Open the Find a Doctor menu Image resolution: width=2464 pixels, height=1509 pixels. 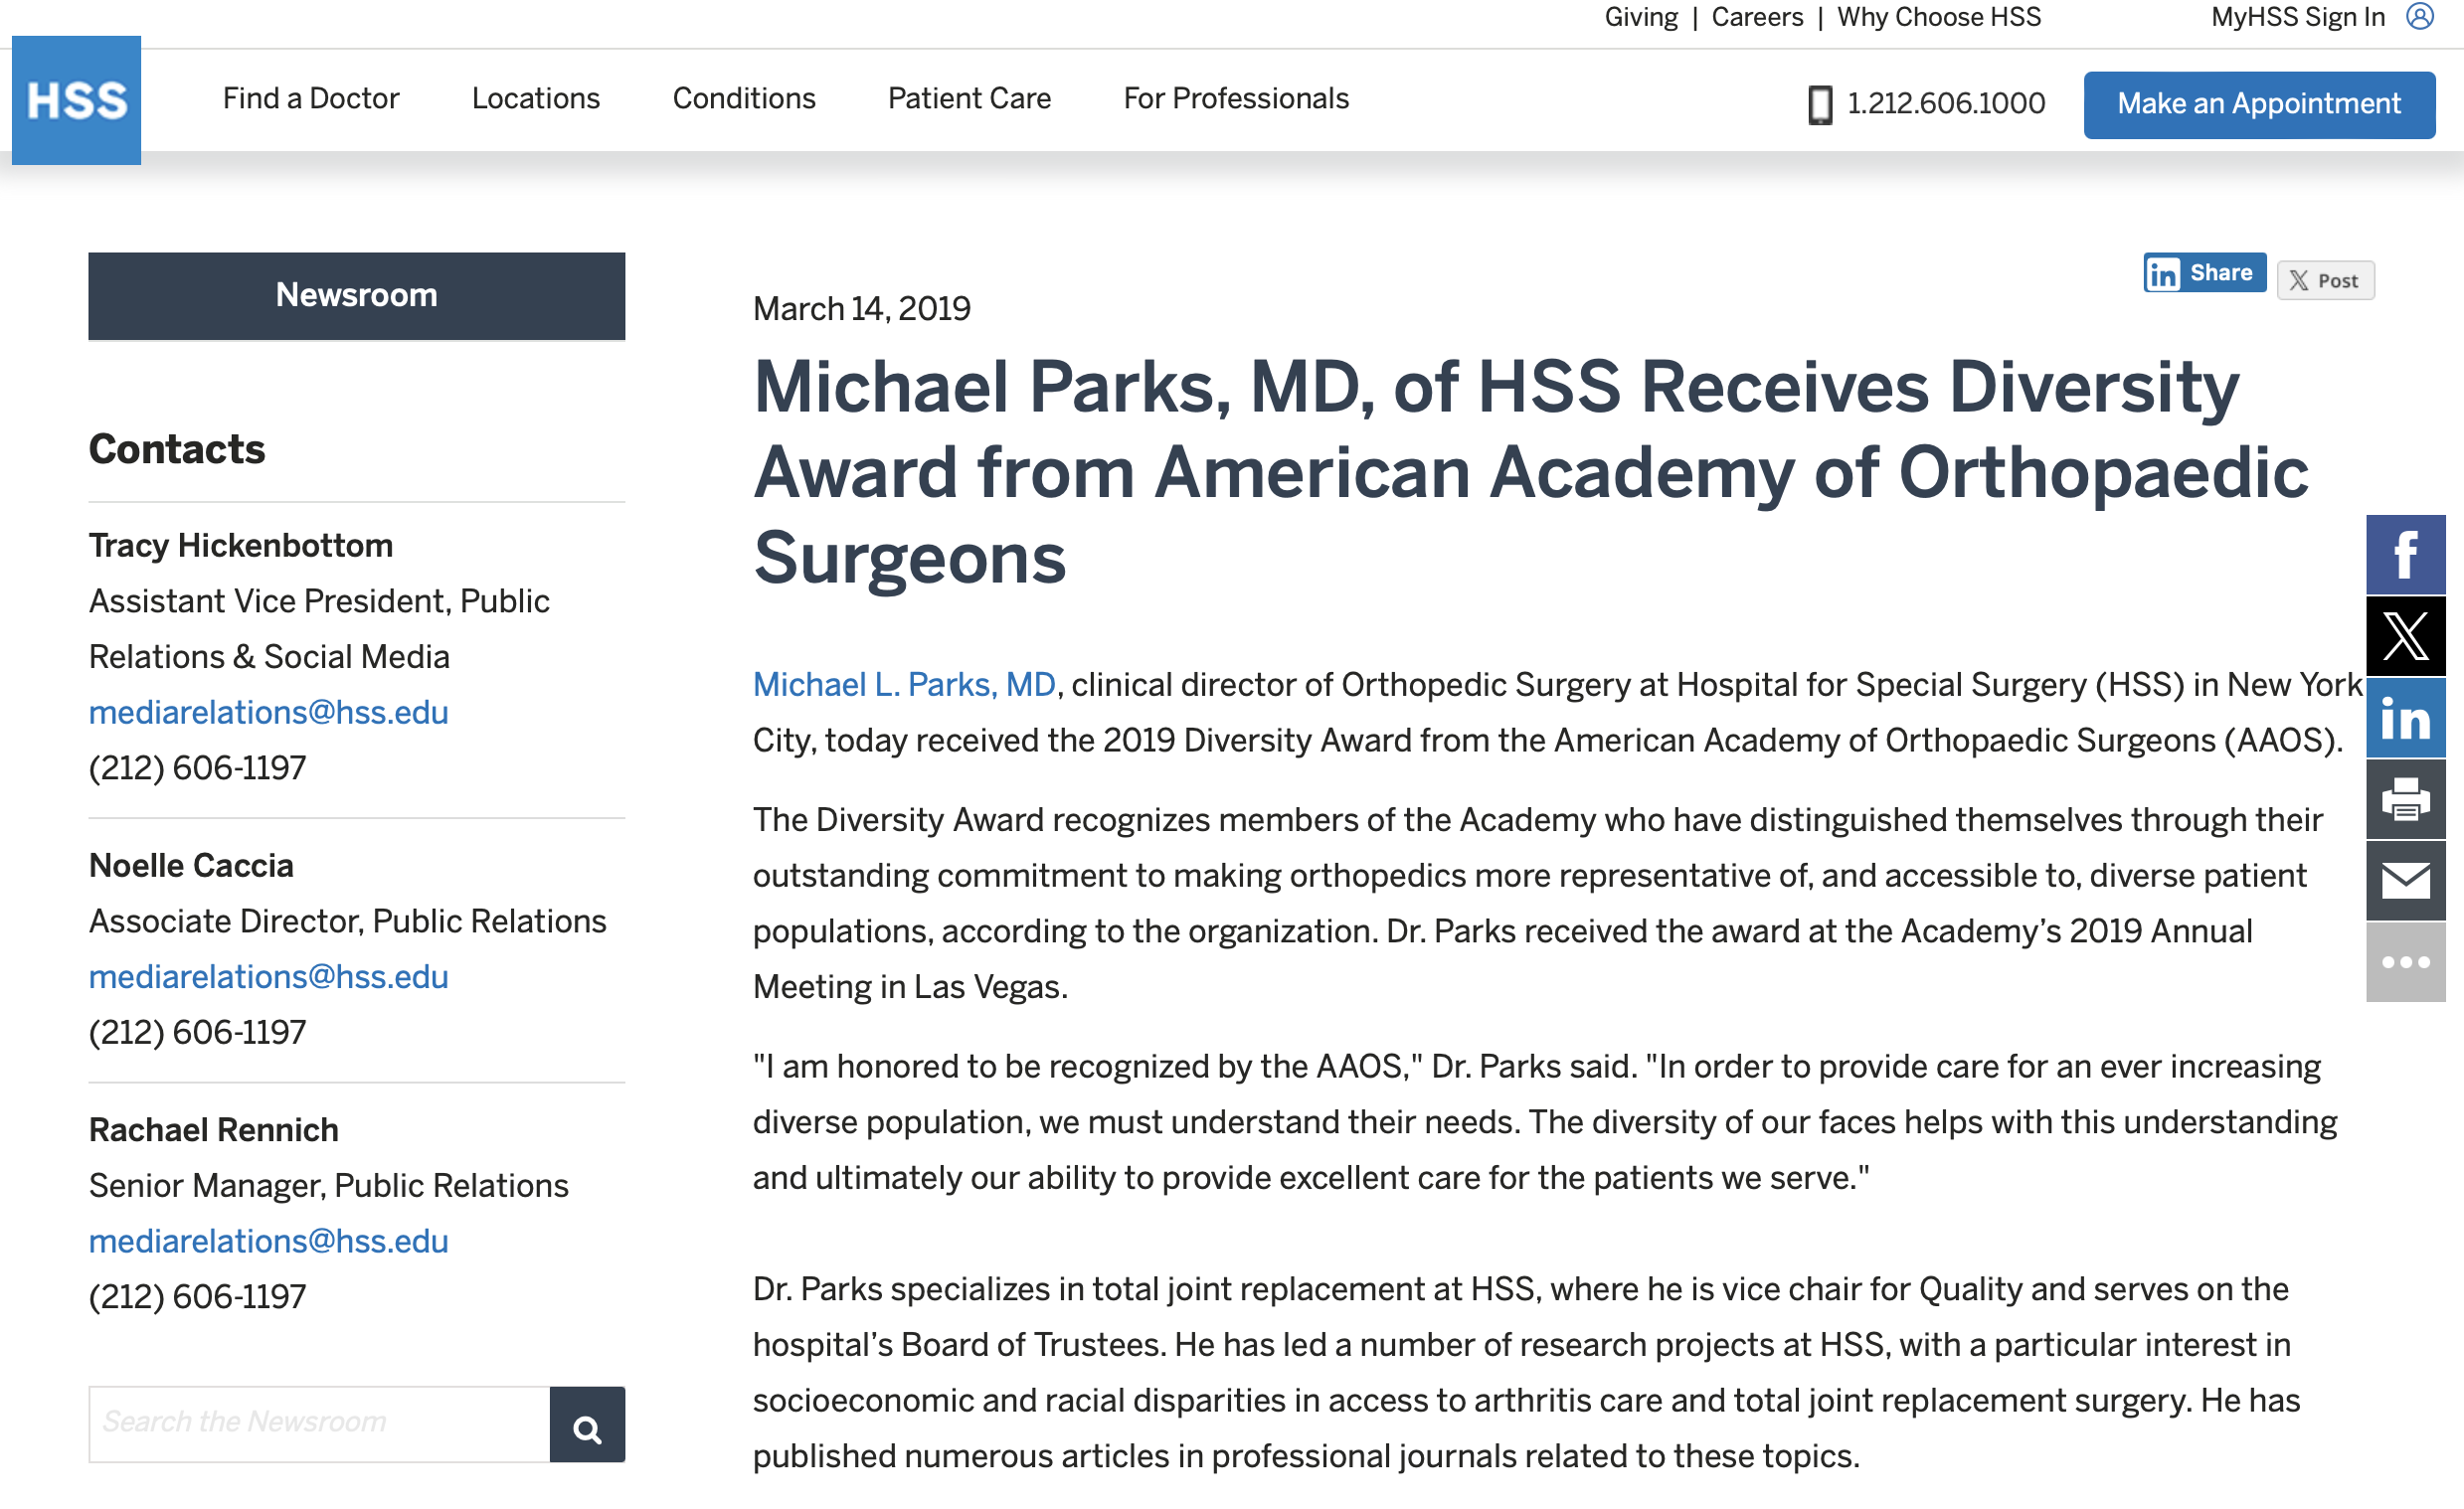click(x=310, y=98)
